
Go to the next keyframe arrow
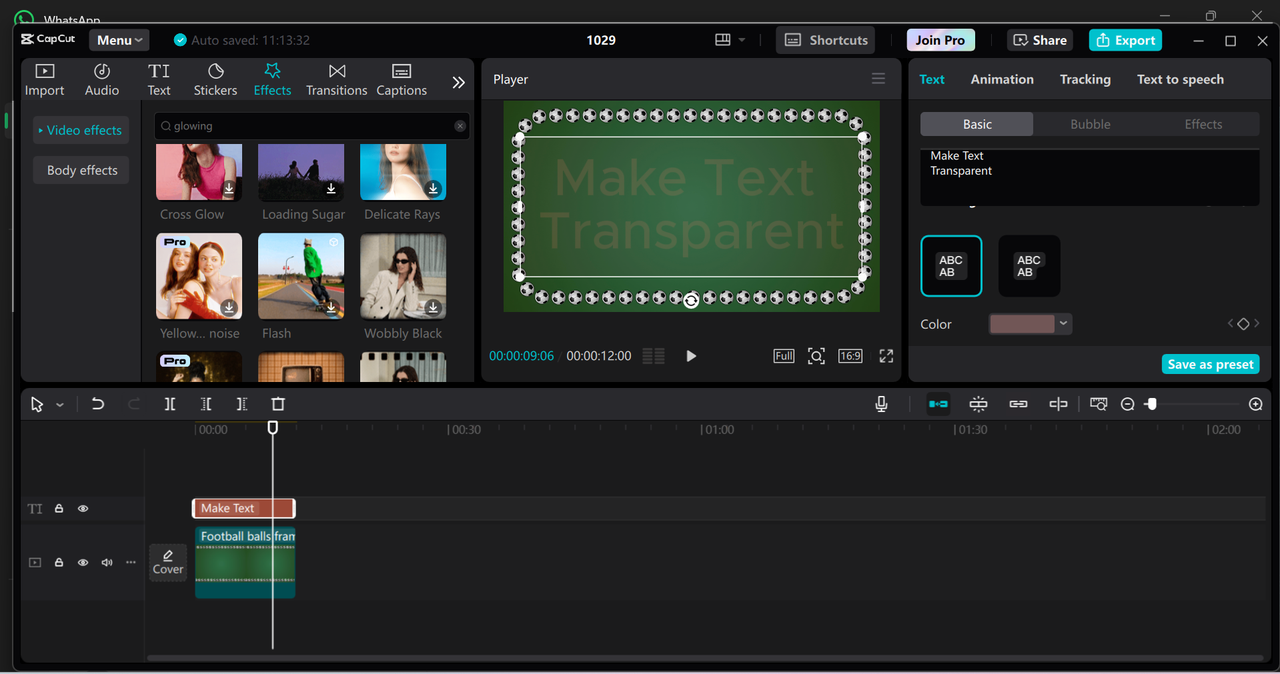tap(1256, 324)
